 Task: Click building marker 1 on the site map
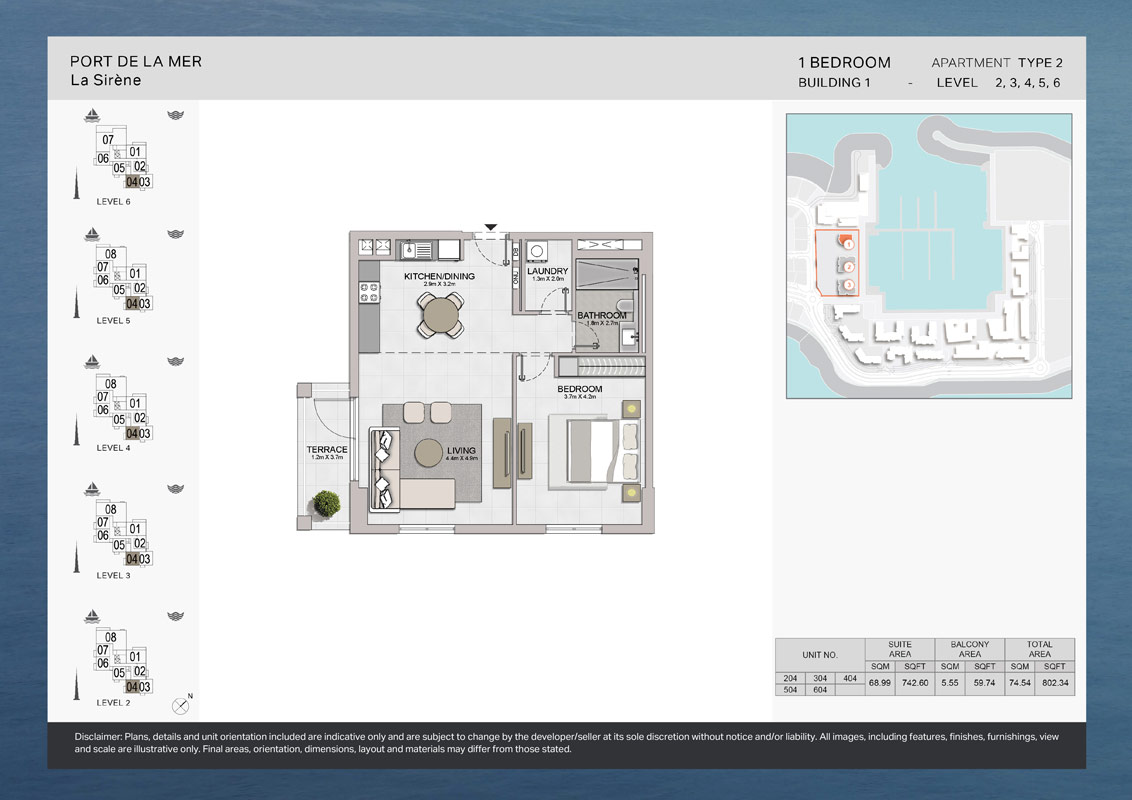[x=847, y=243]
